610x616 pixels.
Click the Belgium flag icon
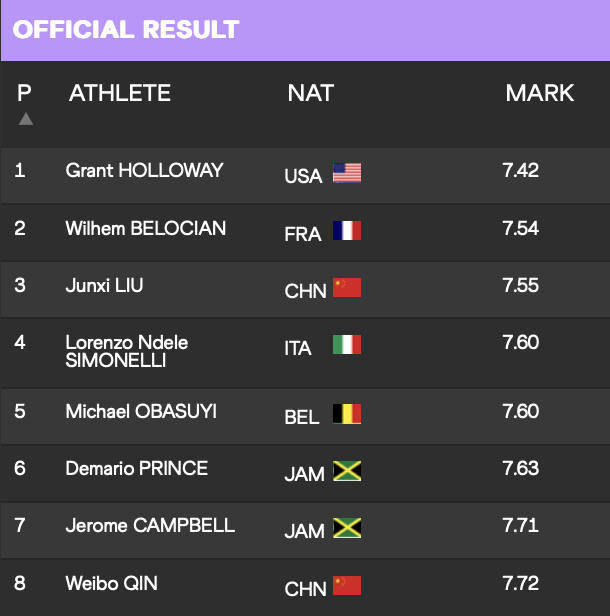(347, 414)
